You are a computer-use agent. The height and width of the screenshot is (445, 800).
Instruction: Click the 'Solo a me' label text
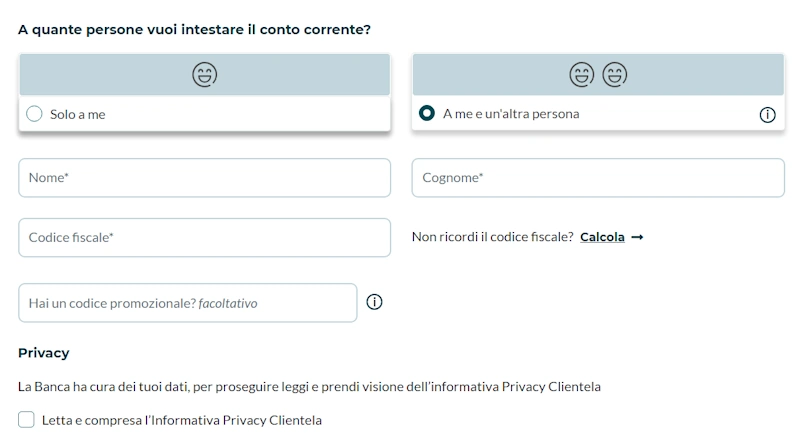[x=77, y=114]
